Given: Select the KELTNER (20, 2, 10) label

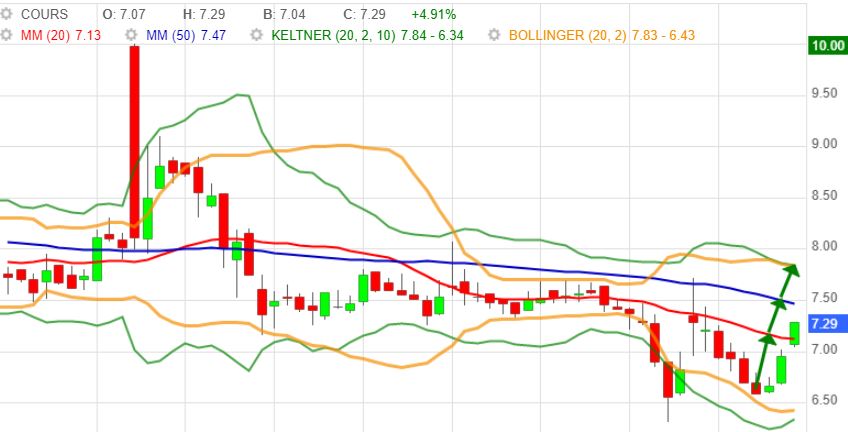Looking at the screenshot, I should (333, 35).
